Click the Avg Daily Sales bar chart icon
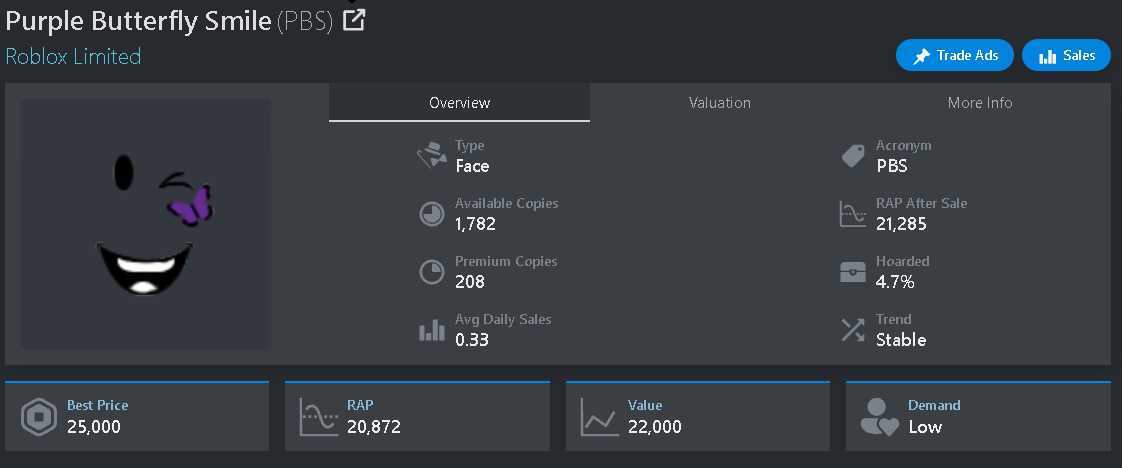The width and height of the screenshot is (1122, 468). point(431,331)
